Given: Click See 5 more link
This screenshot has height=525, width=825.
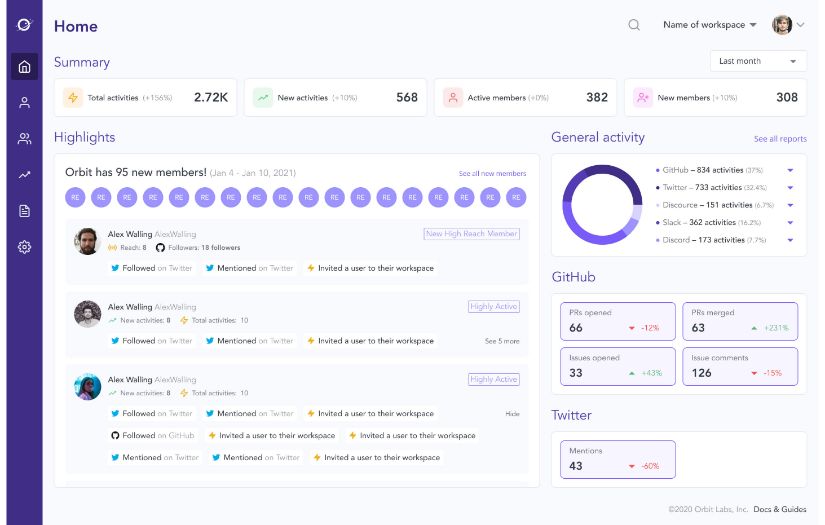Looking at the screenshot, I should tap(502, 341).
